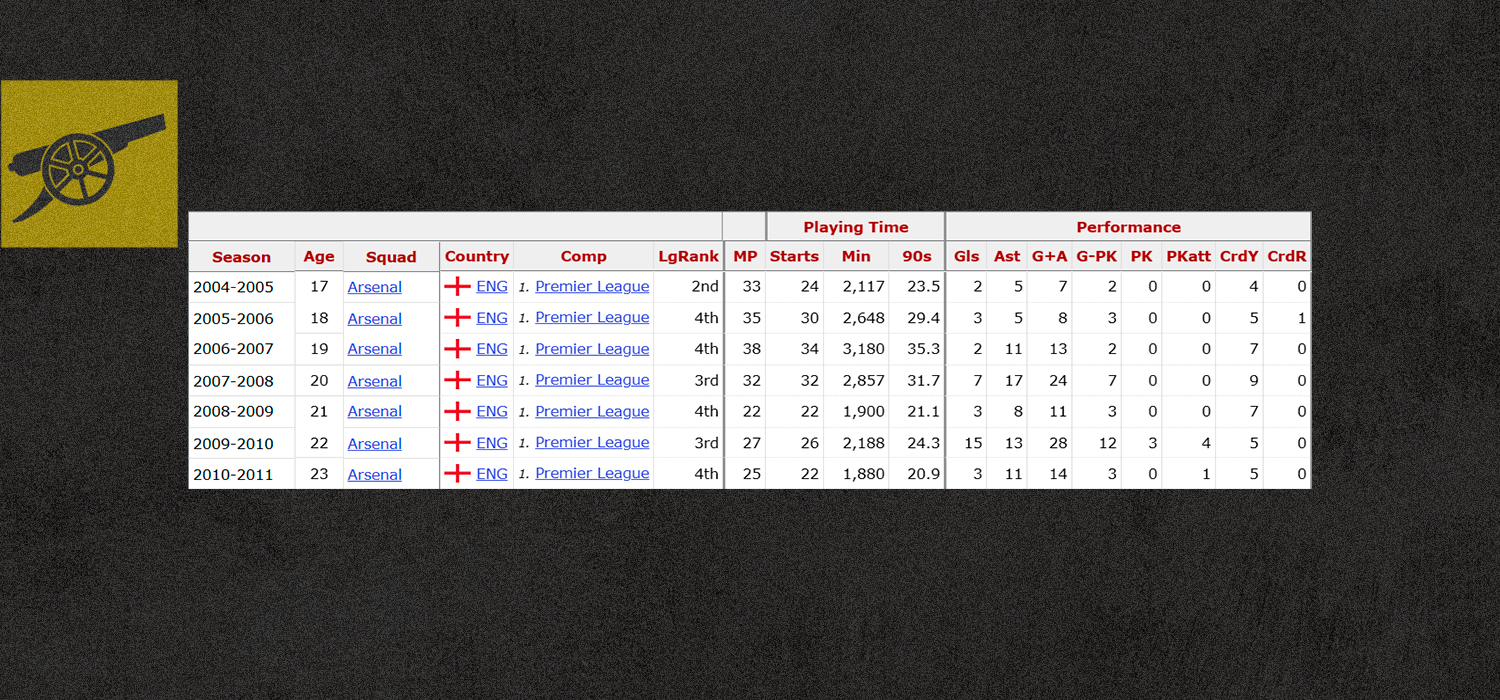
Task: Sort table by Min column header
Action: [856, 256]
